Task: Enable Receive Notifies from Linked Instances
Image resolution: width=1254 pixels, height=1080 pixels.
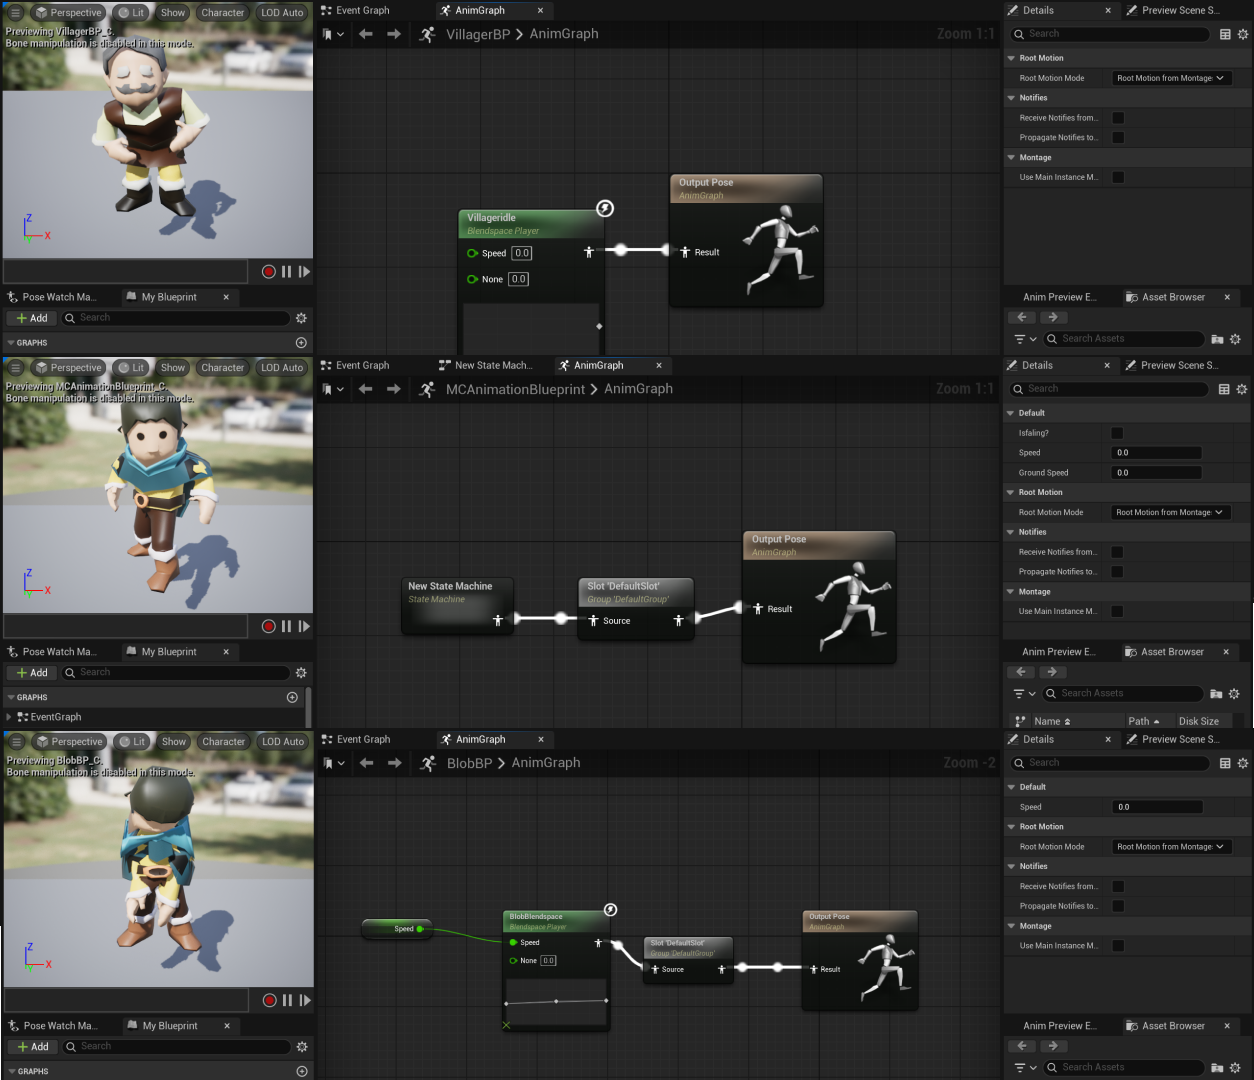Action: point(1116,117)
